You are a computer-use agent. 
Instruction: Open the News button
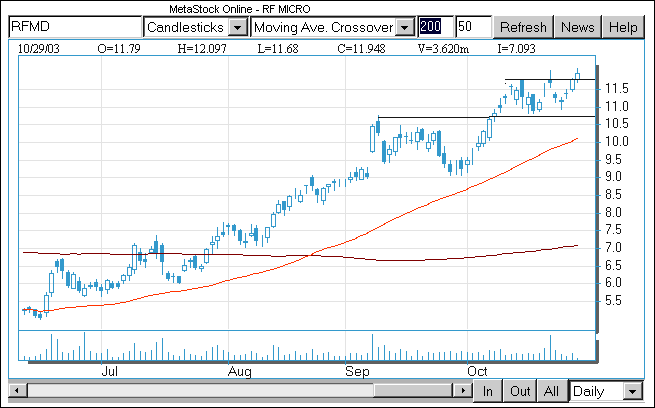(x=577, y=27)
